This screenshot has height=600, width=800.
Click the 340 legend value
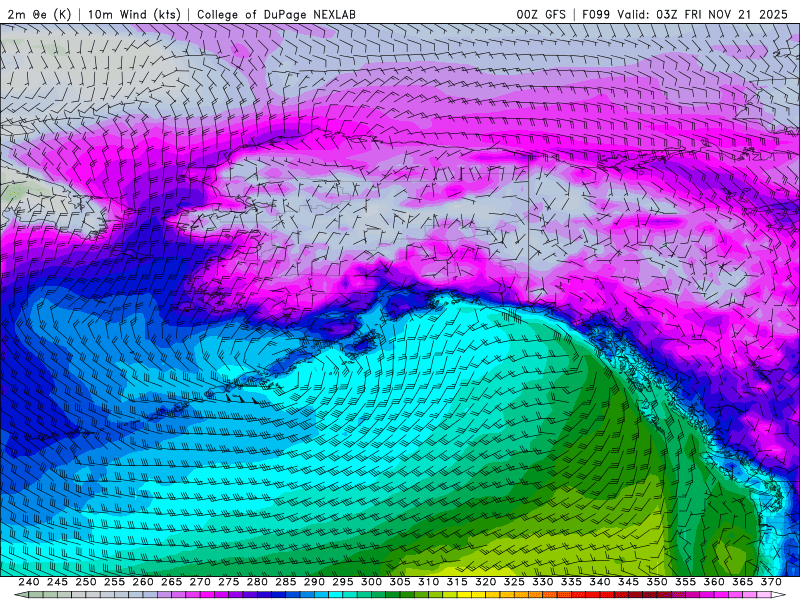(600, 582)
